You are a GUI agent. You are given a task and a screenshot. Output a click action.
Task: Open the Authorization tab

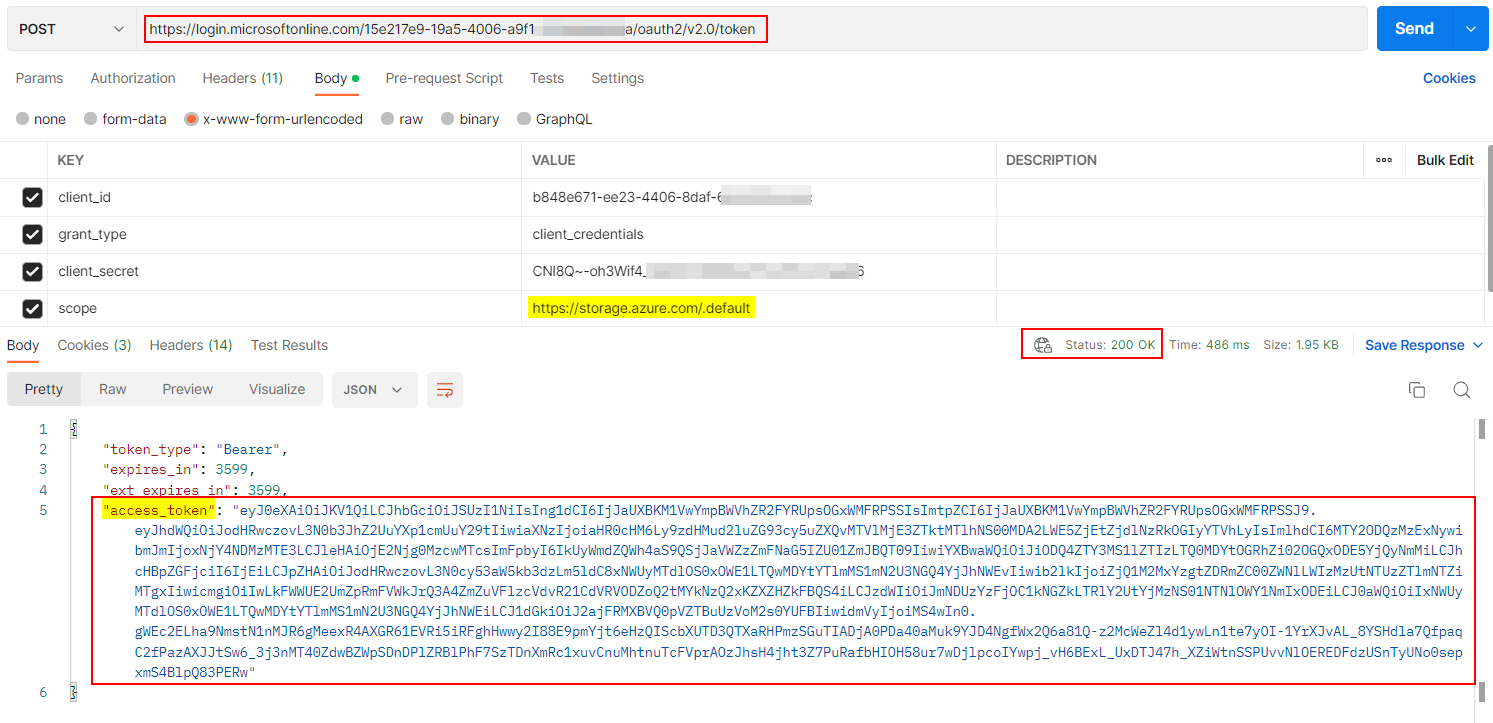click(x=133, y=78)
